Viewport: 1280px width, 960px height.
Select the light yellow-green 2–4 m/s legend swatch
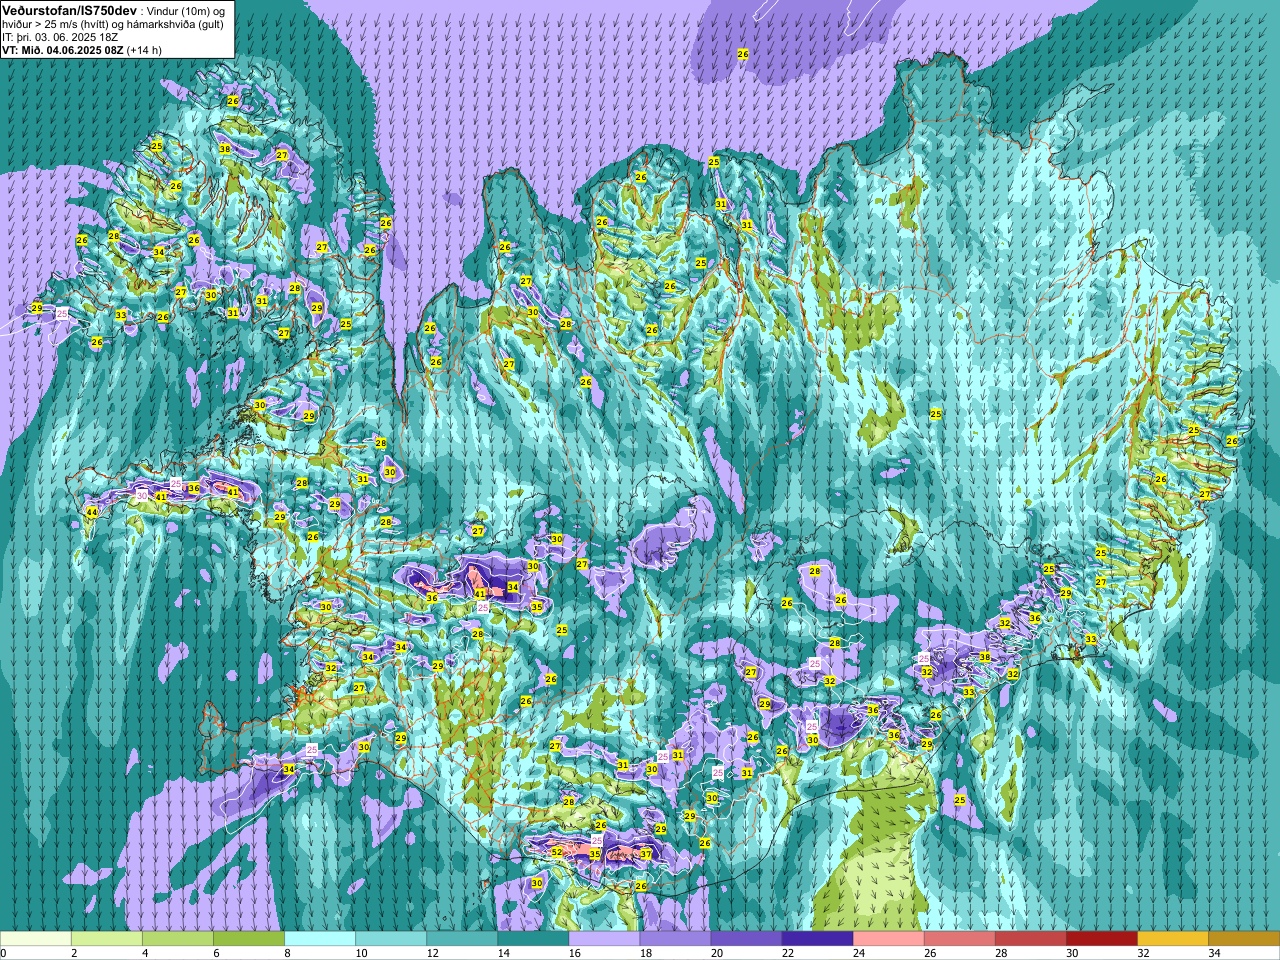click(x=107, y=939)
